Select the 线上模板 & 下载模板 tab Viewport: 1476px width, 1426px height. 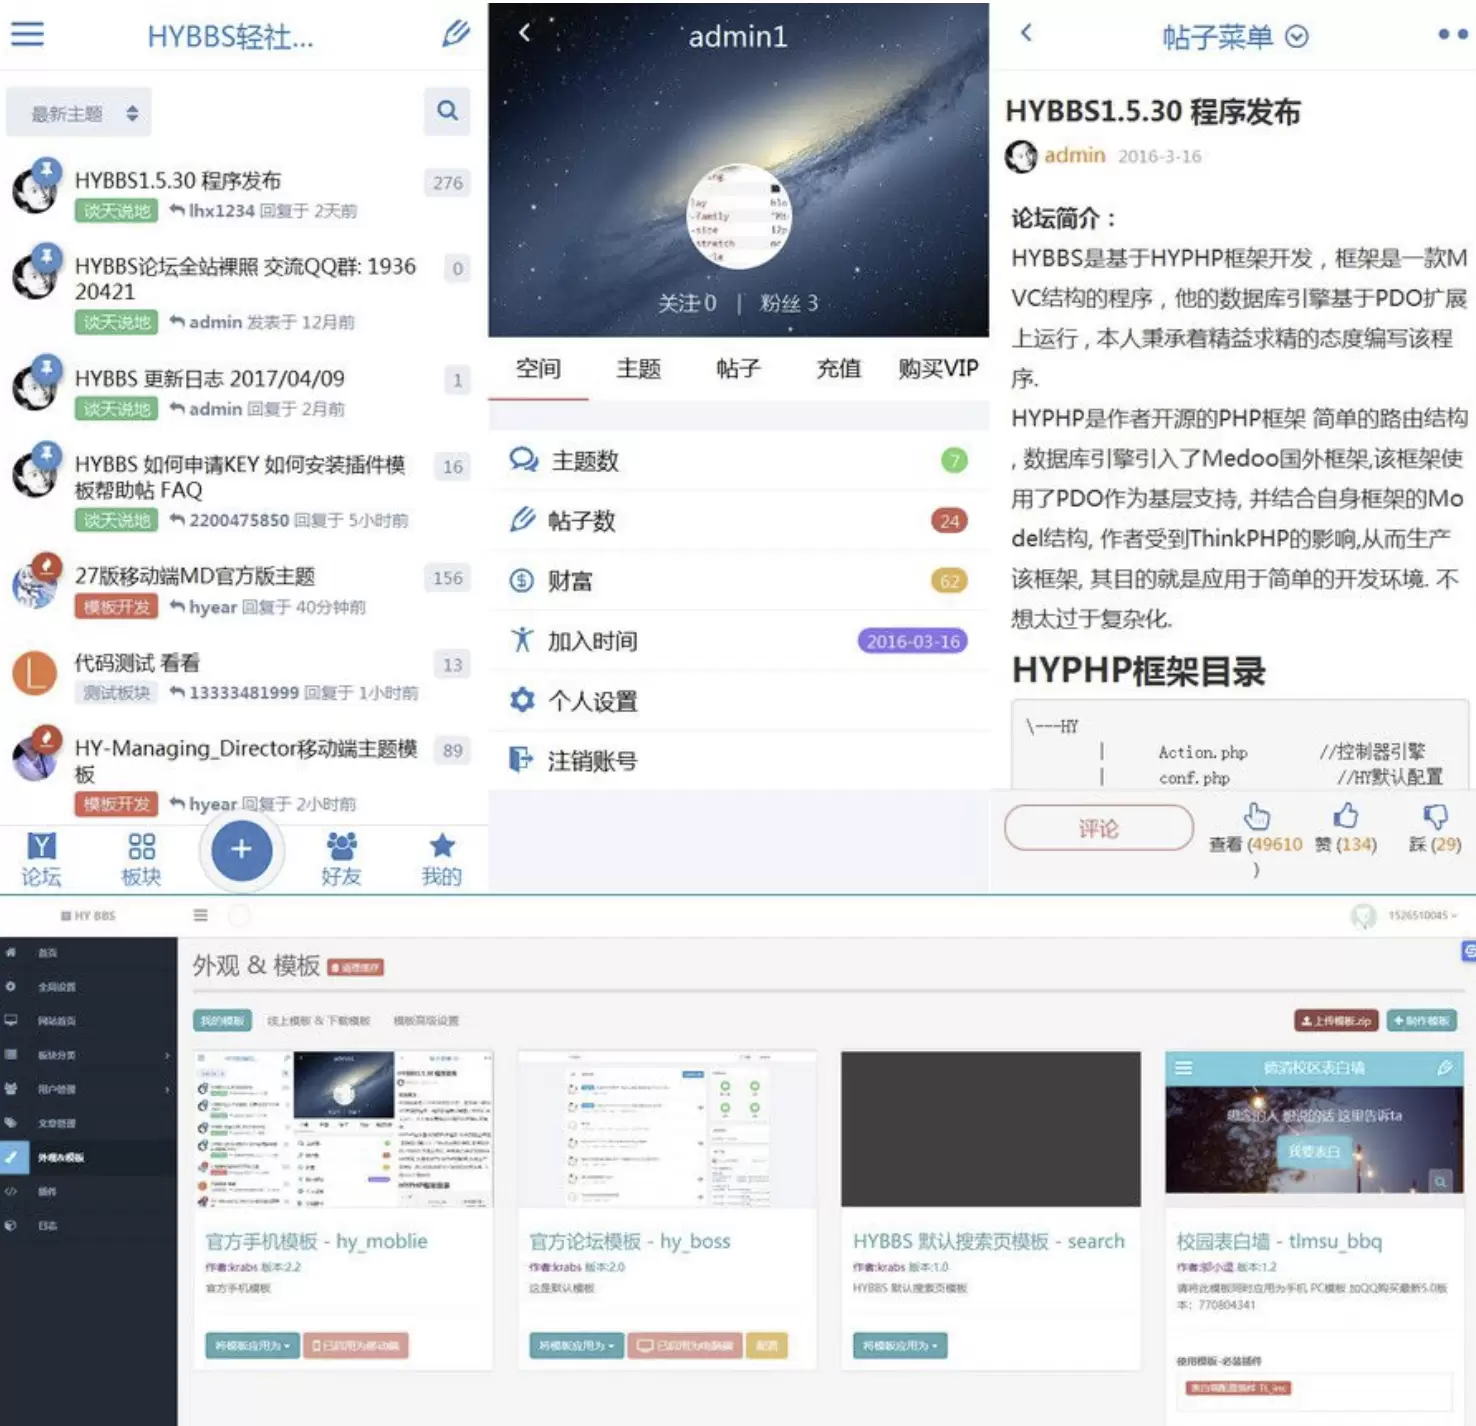click(x=318, y=1021)
